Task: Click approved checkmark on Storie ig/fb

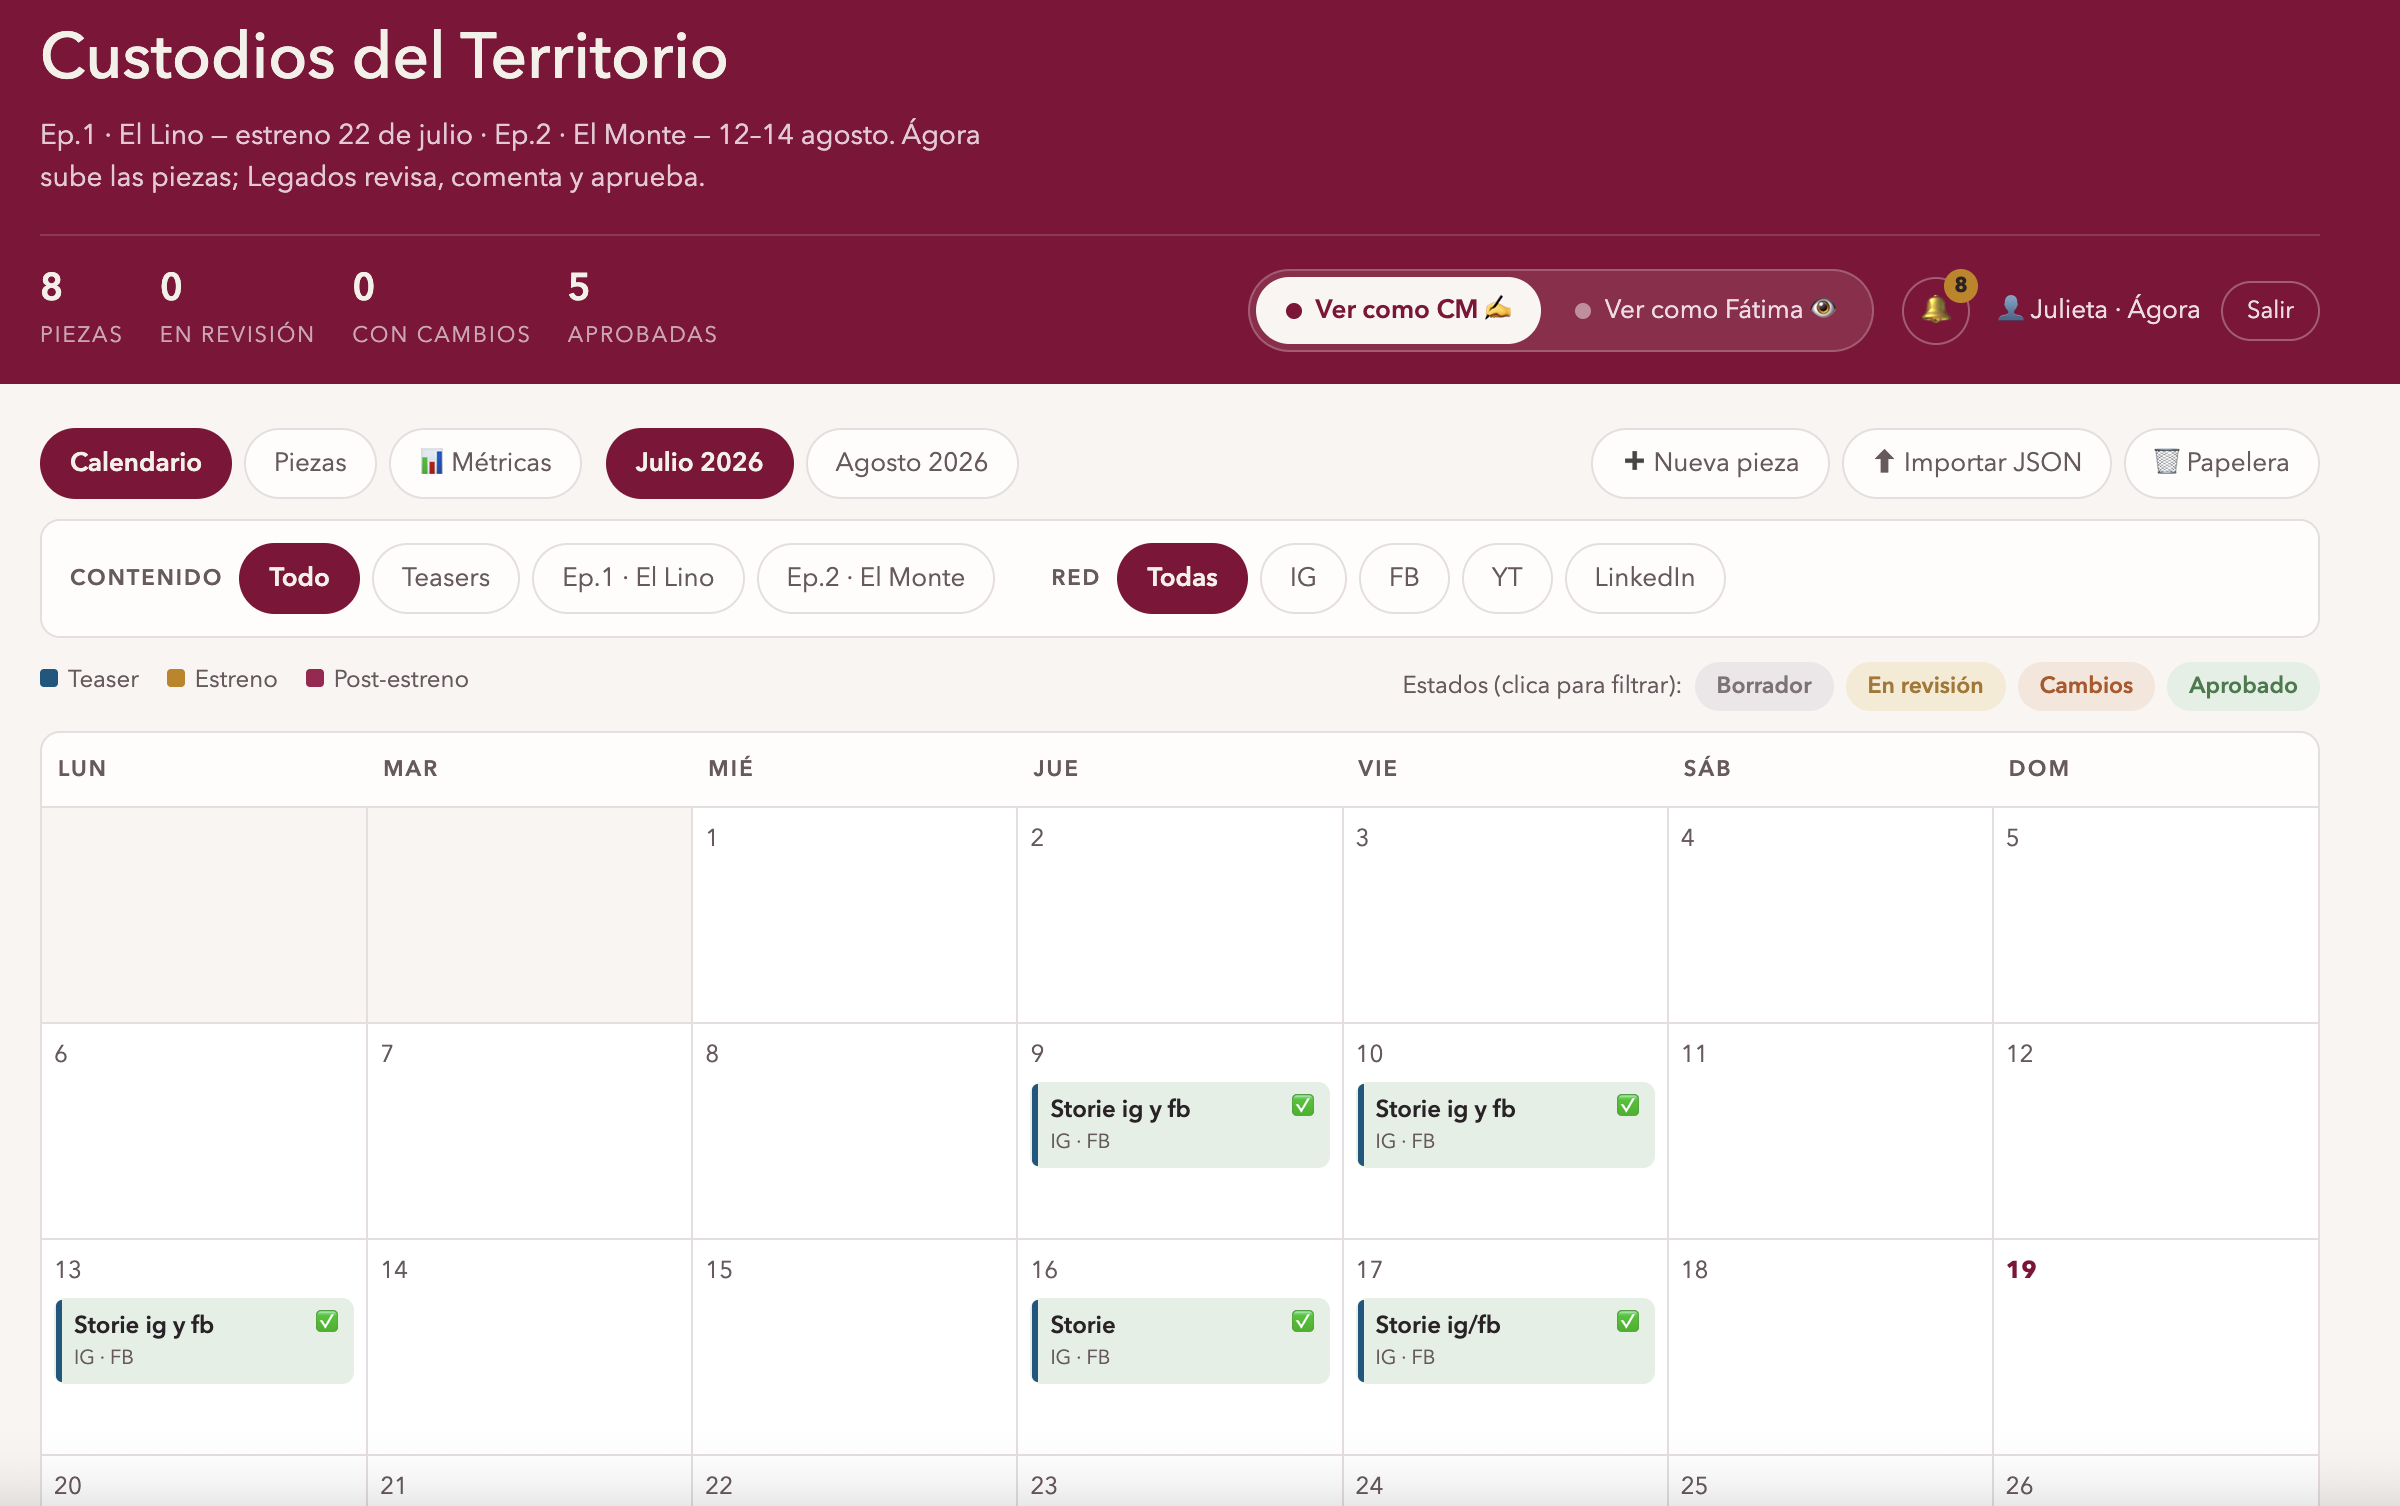Action: click(1627, 1321)
